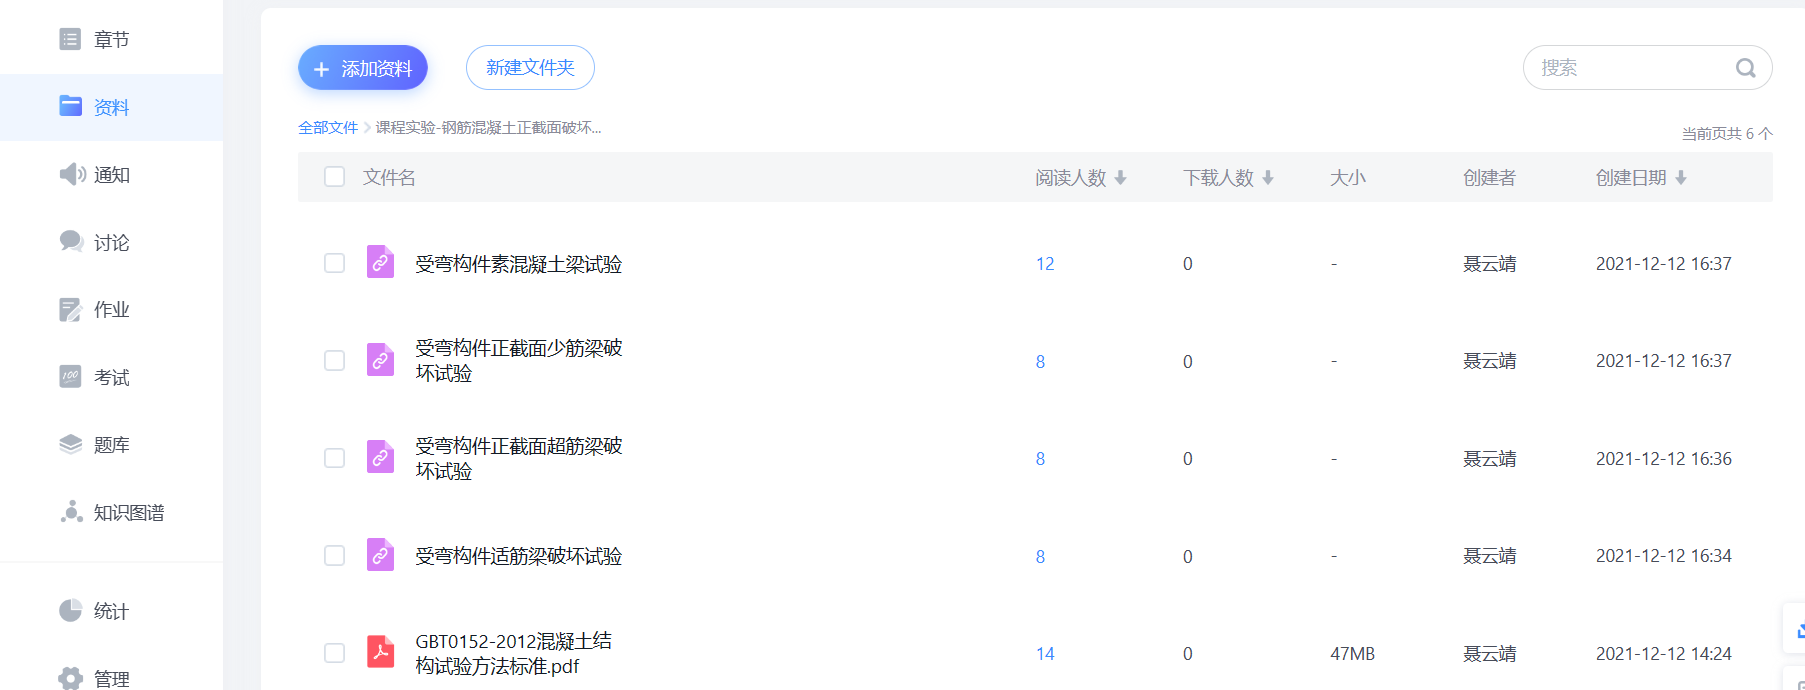
Task: Sort by 创建日期 arrow
Action: (x=1681, y=178)
